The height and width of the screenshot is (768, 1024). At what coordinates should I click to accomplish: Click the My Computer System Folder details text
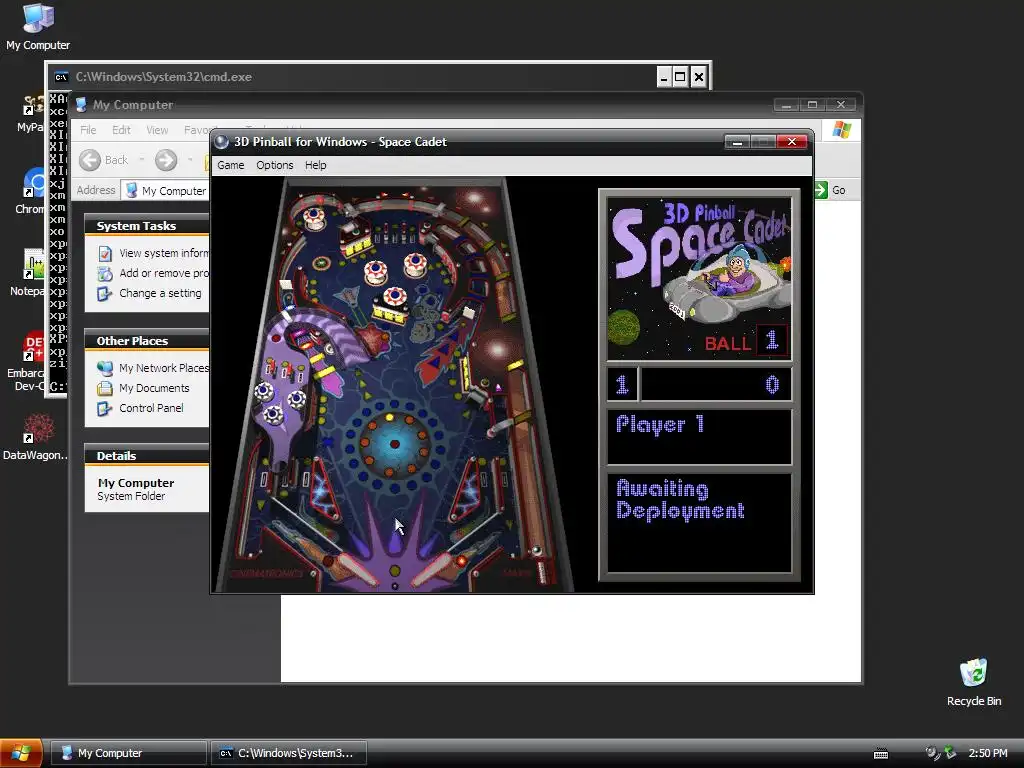(136, 489)
